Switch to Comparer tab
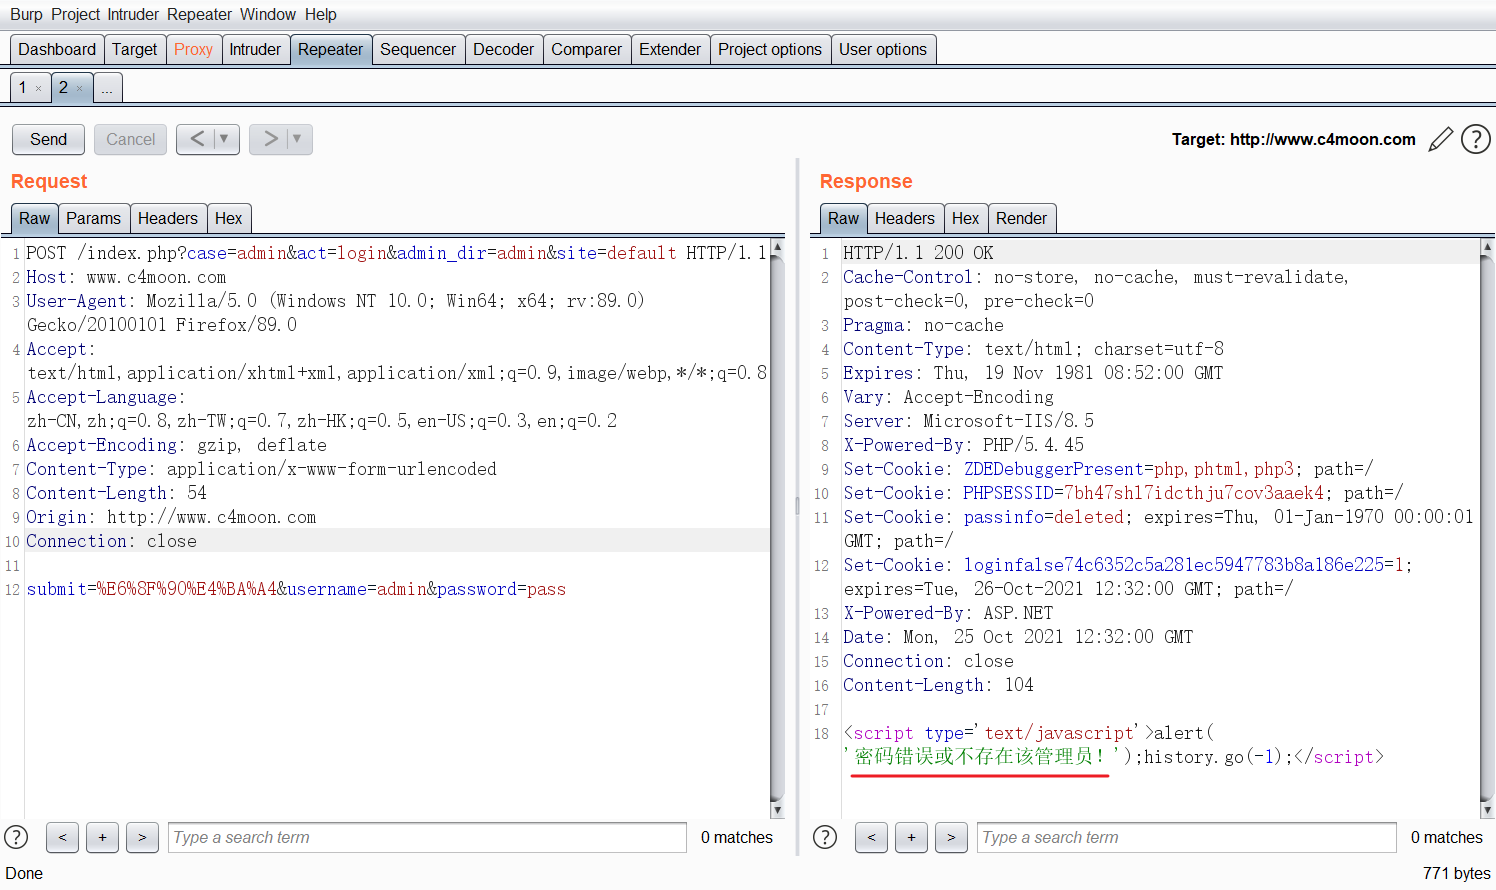The width and height of the screenshot is (1496, 890). click(587, 49)
